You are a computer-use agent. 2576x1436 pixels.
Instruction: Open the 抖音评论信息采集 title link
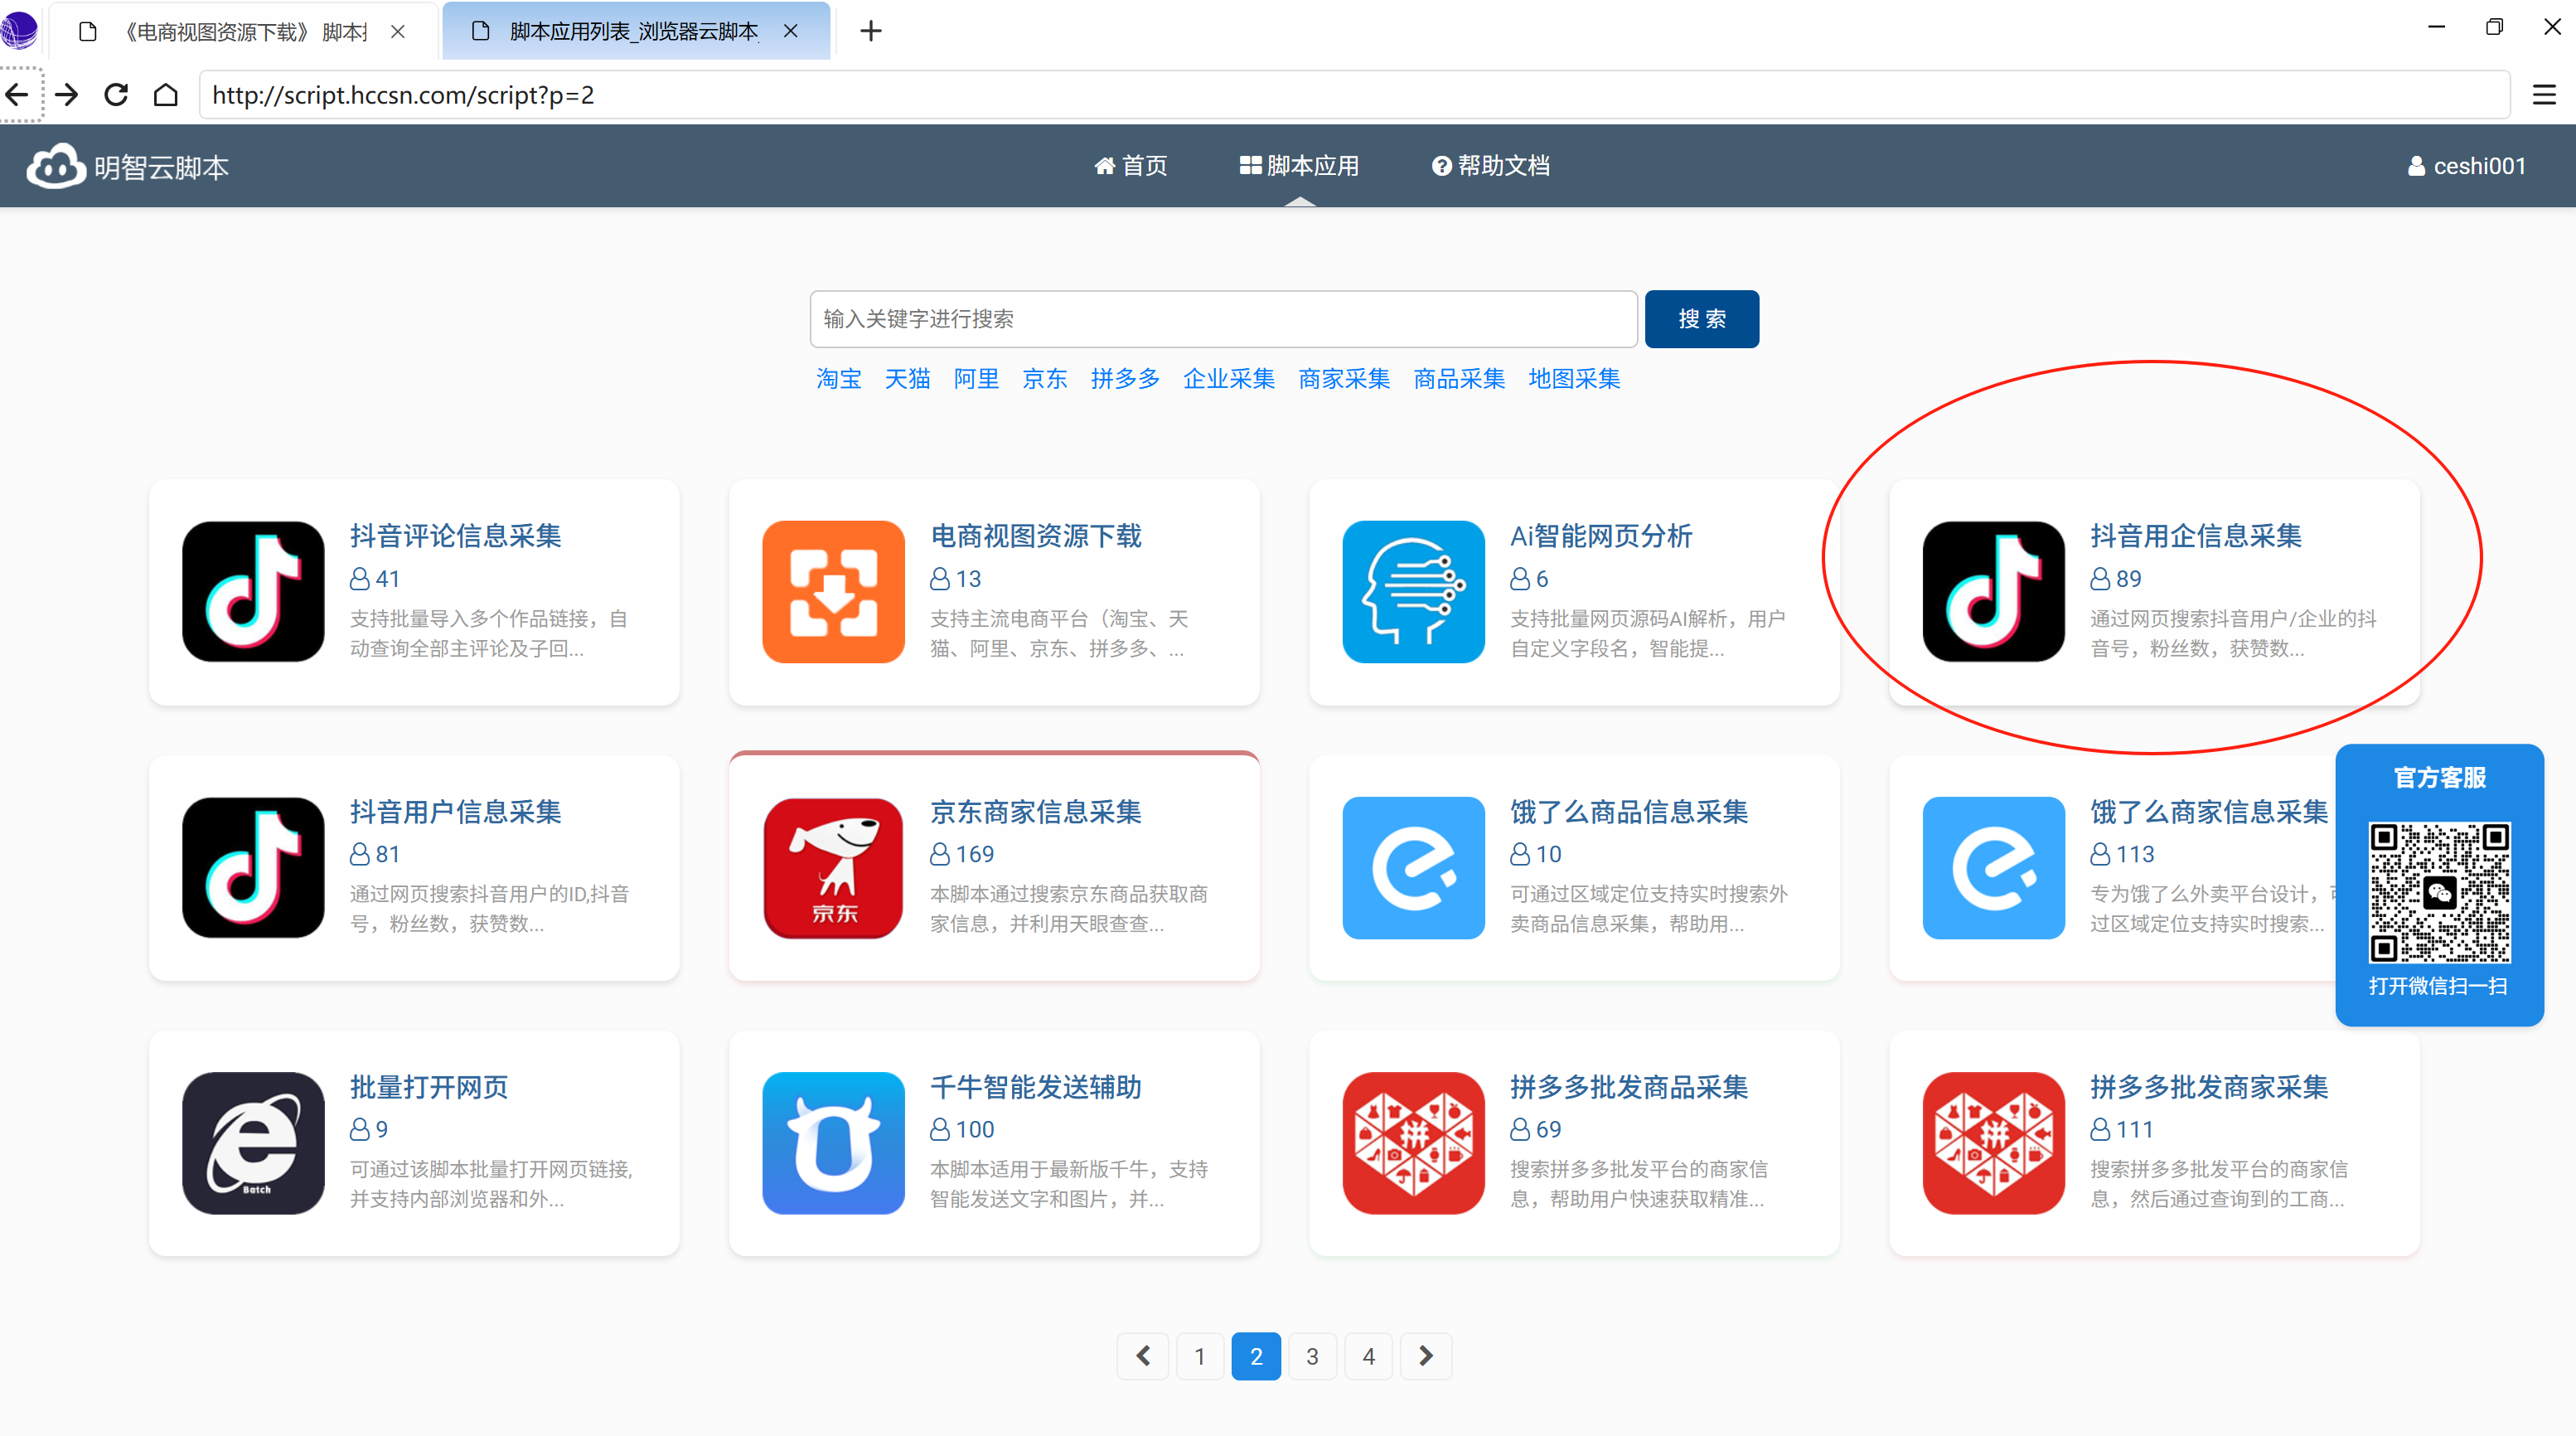(455, 536)
